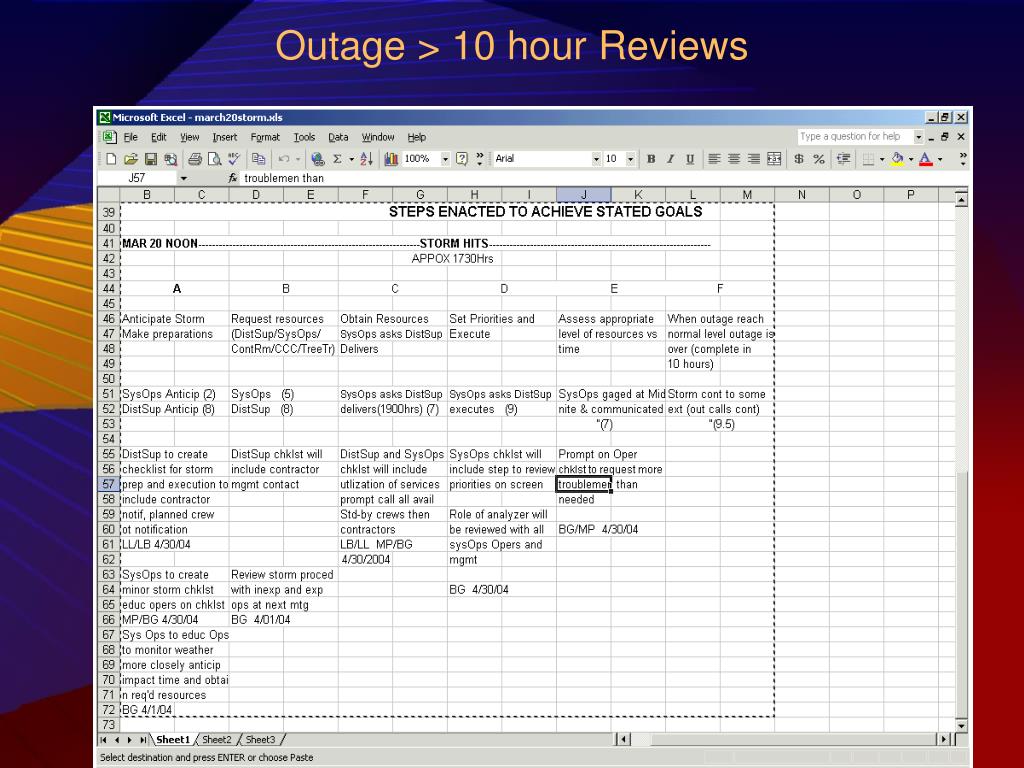Toggle Align Right
1024x768 pixels.
(754, 159)
